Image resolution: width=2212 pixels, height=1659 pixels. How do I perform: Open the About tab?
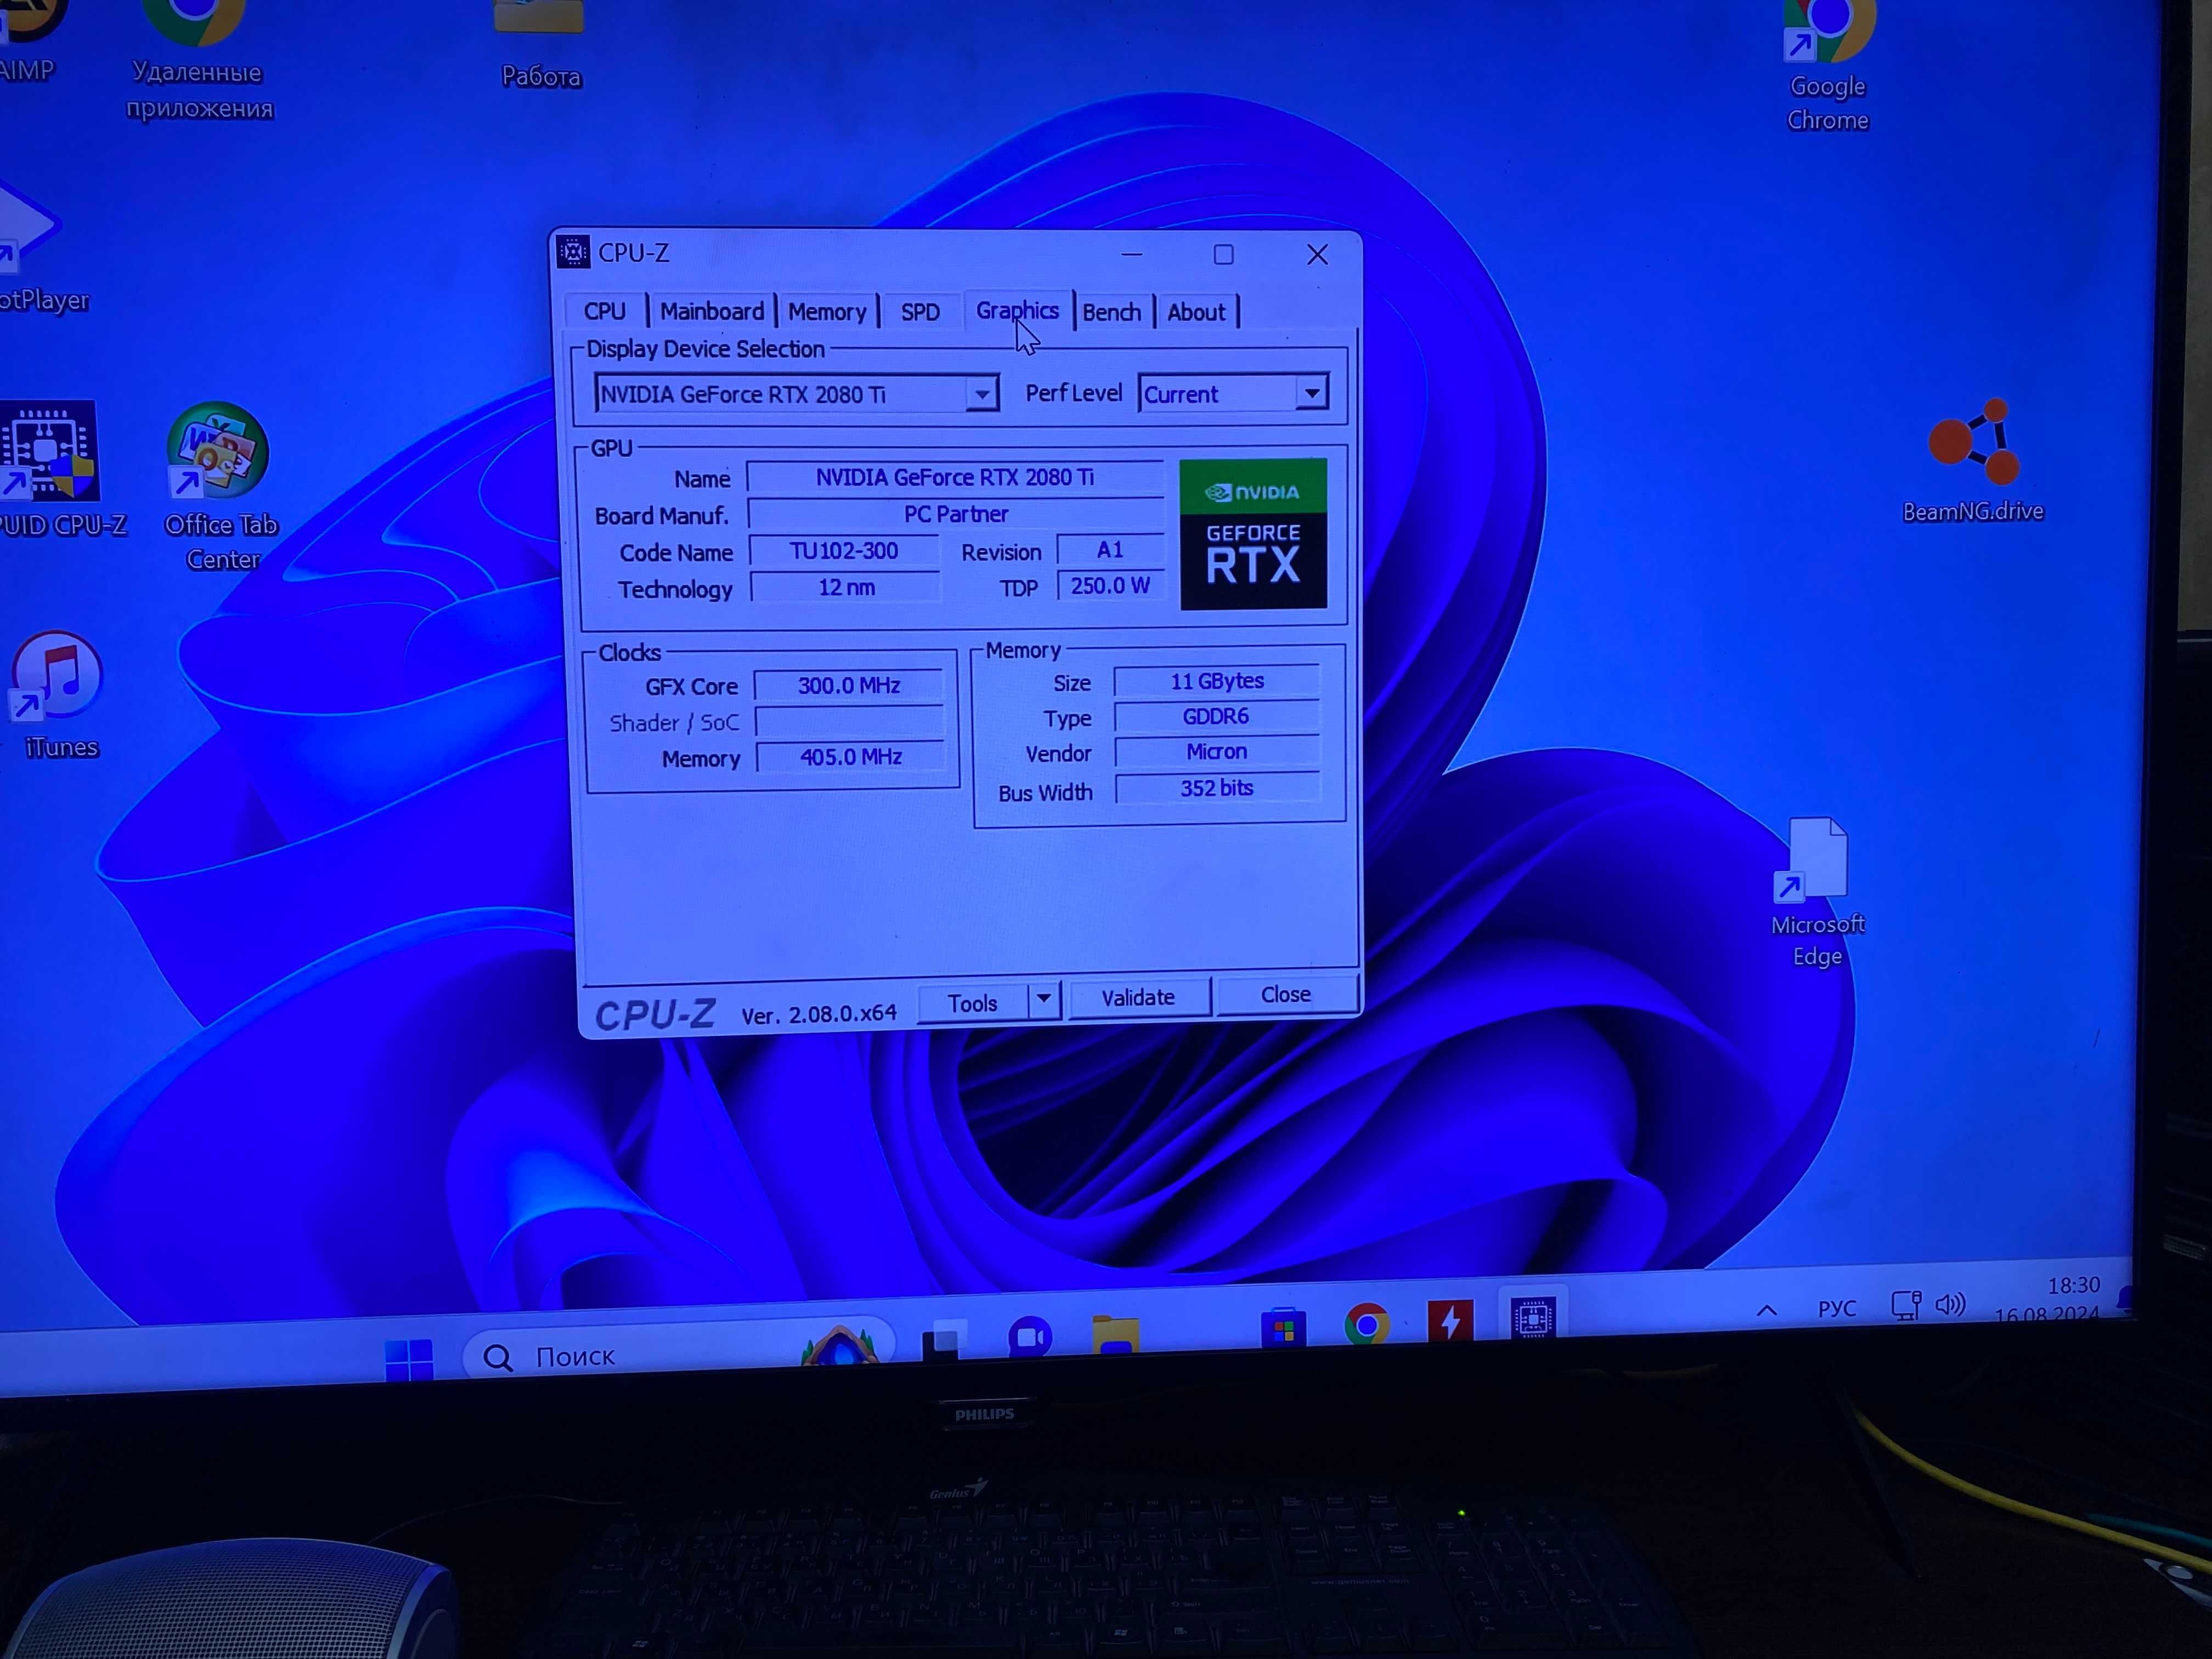(x=1196, y=312)
